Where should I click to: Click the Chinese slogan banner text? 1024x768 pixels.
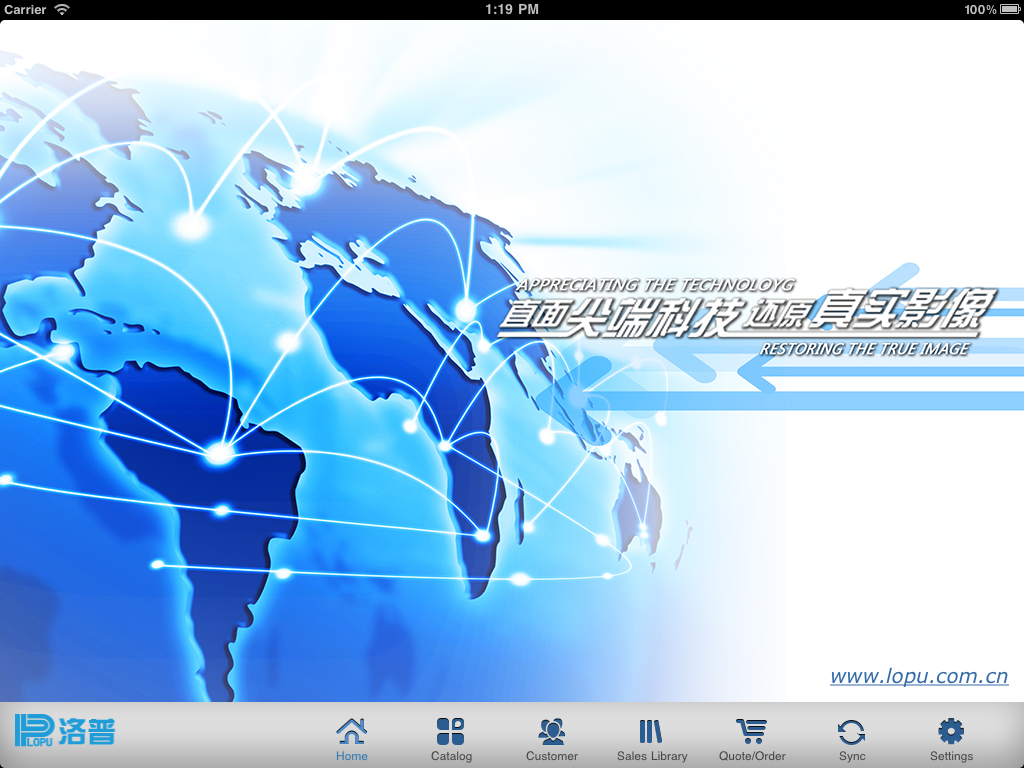pos(746,314)
